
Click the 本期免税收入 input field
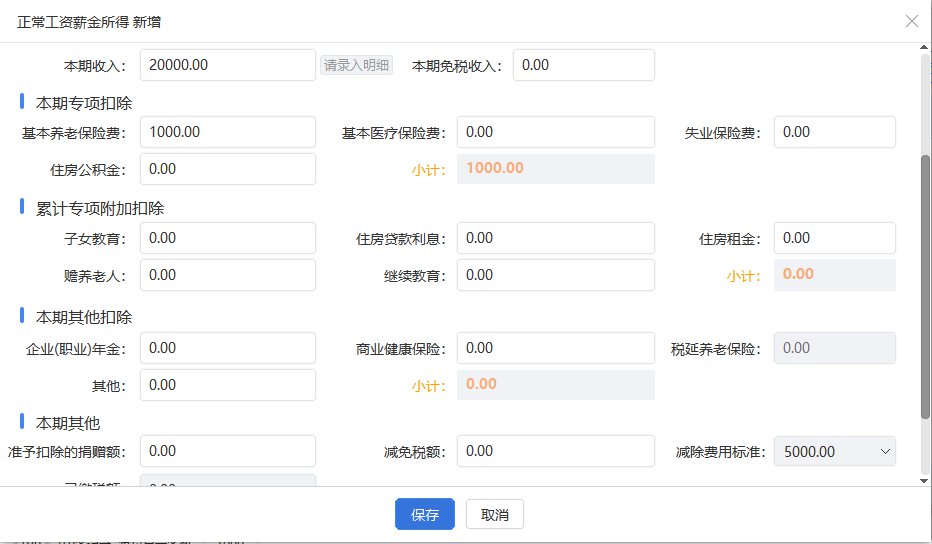[x=583, y=65]
